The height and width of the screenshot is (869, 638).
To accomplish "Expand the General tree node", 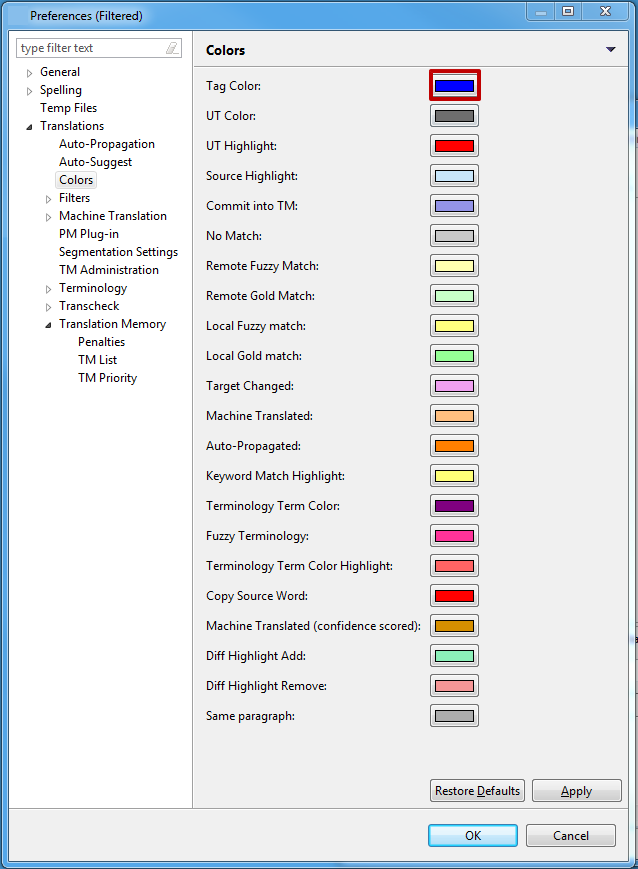I will coord(30,73).
